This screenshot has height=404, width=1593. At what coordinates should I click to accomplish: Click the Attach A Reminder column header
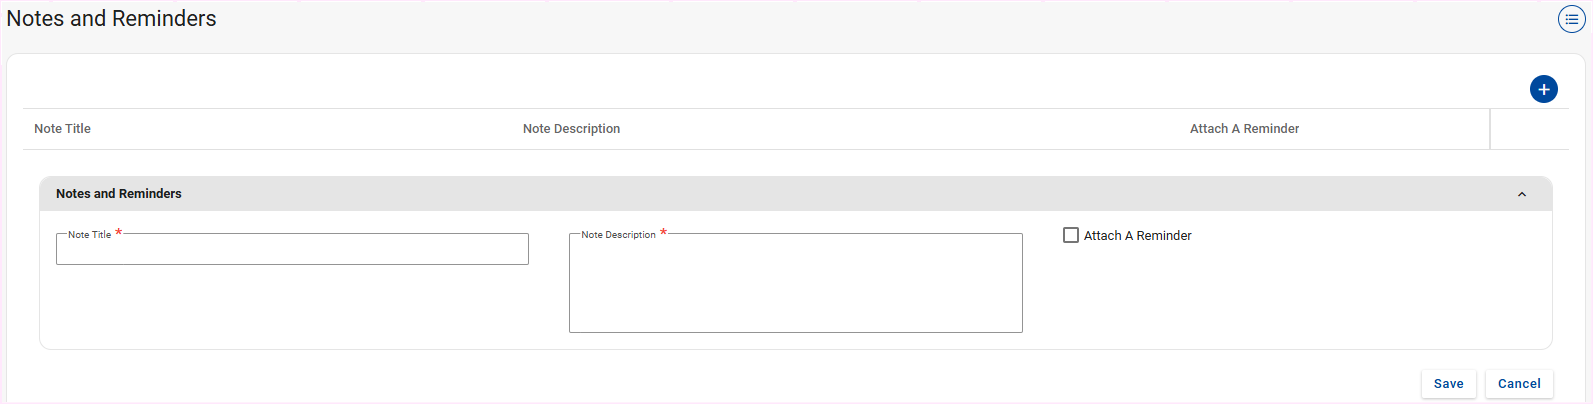(1244, 129)
